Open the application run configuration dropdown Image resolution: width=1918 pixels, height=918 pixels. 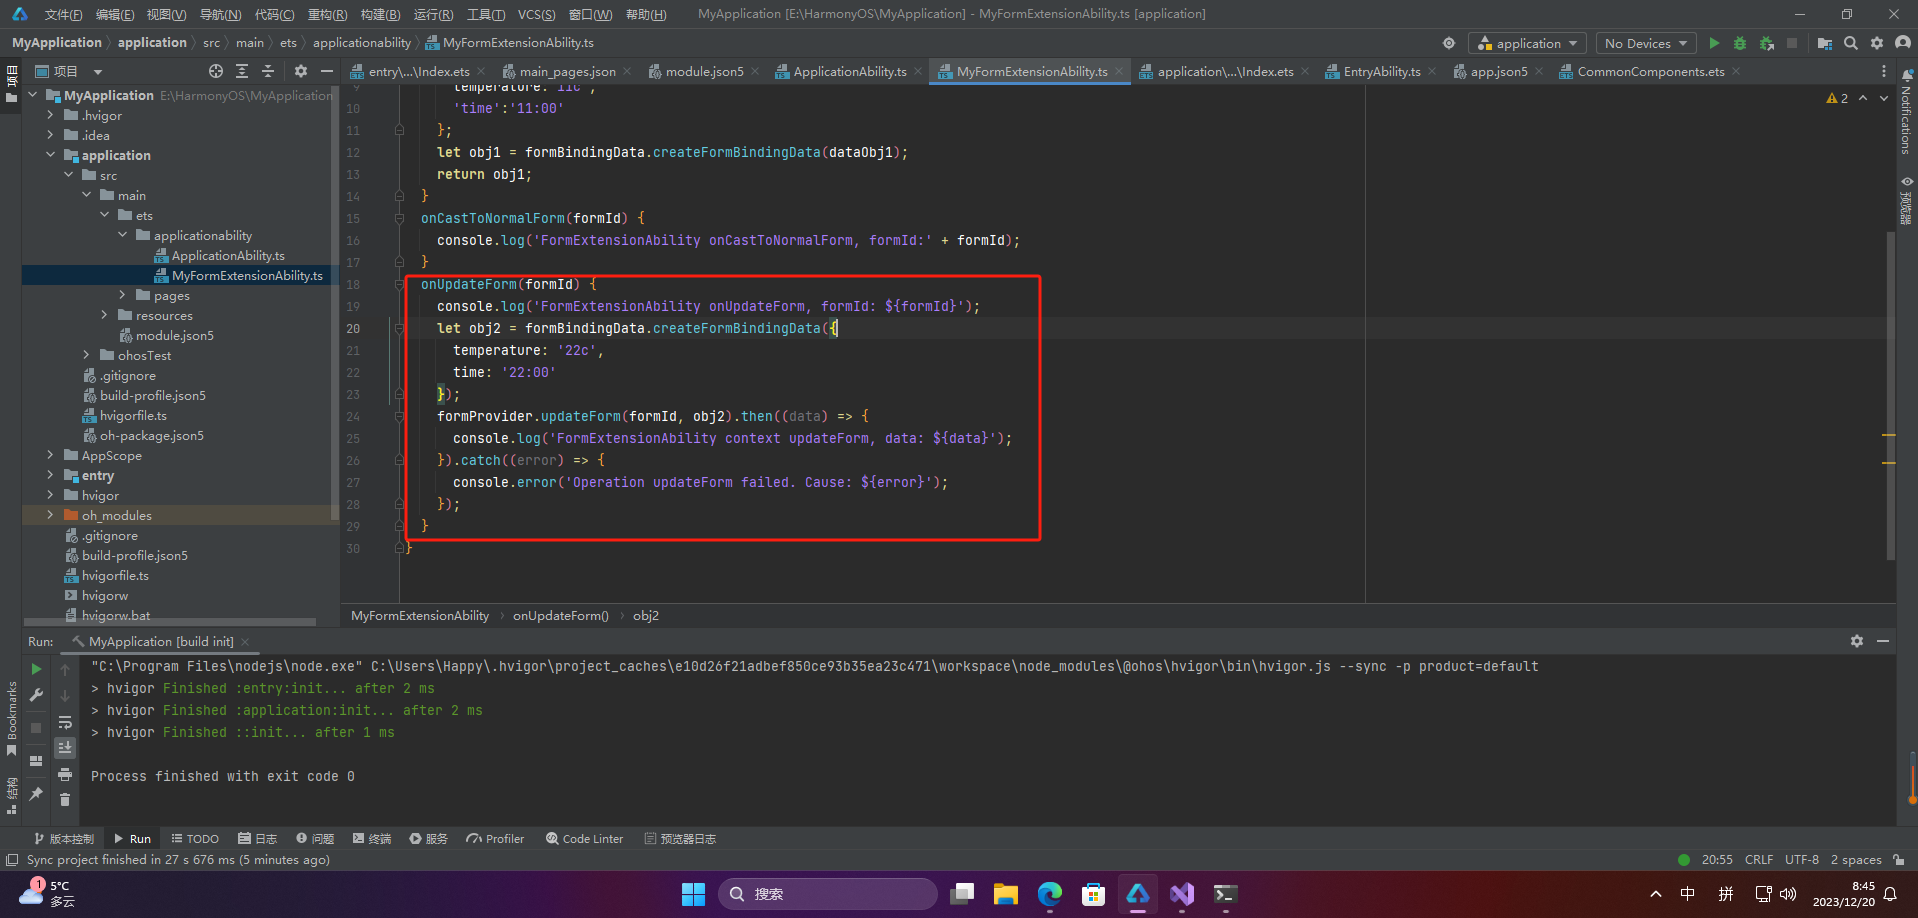tap(1527, 43)
